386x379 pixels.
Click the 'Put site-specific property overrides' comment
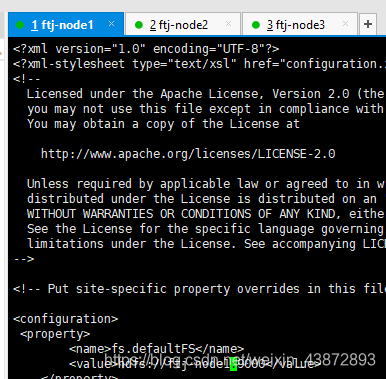(199, 289)
